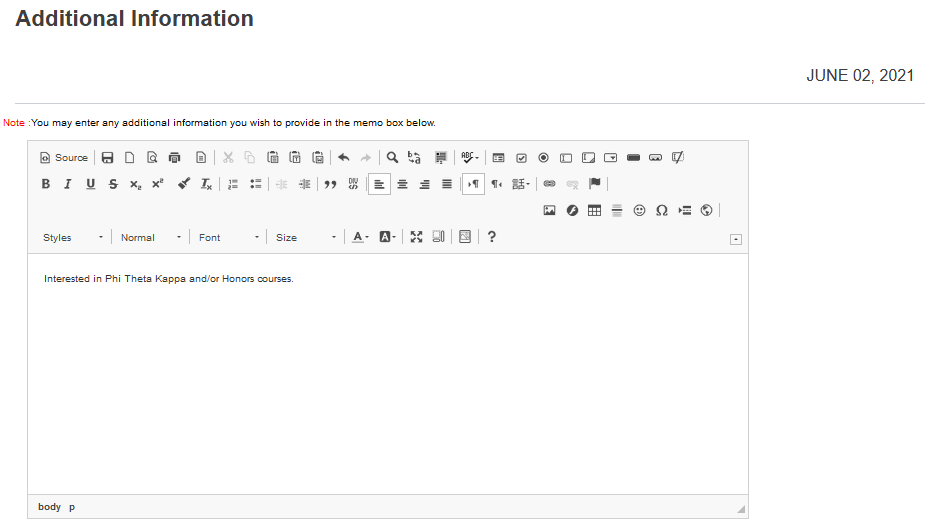Insert a bulleted list
Viewport: 932px width, 527px height.
(x=256, y=184)
